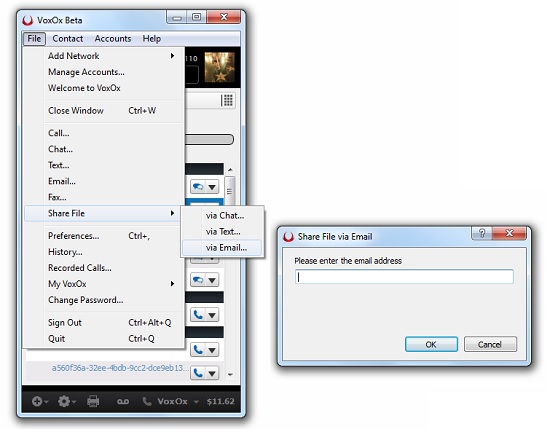Image resolution: width=550 pixels, height=429 pixels.
Task: Choose Close Window in File menu
Action: pyautogui.click(x=104, y=110)
